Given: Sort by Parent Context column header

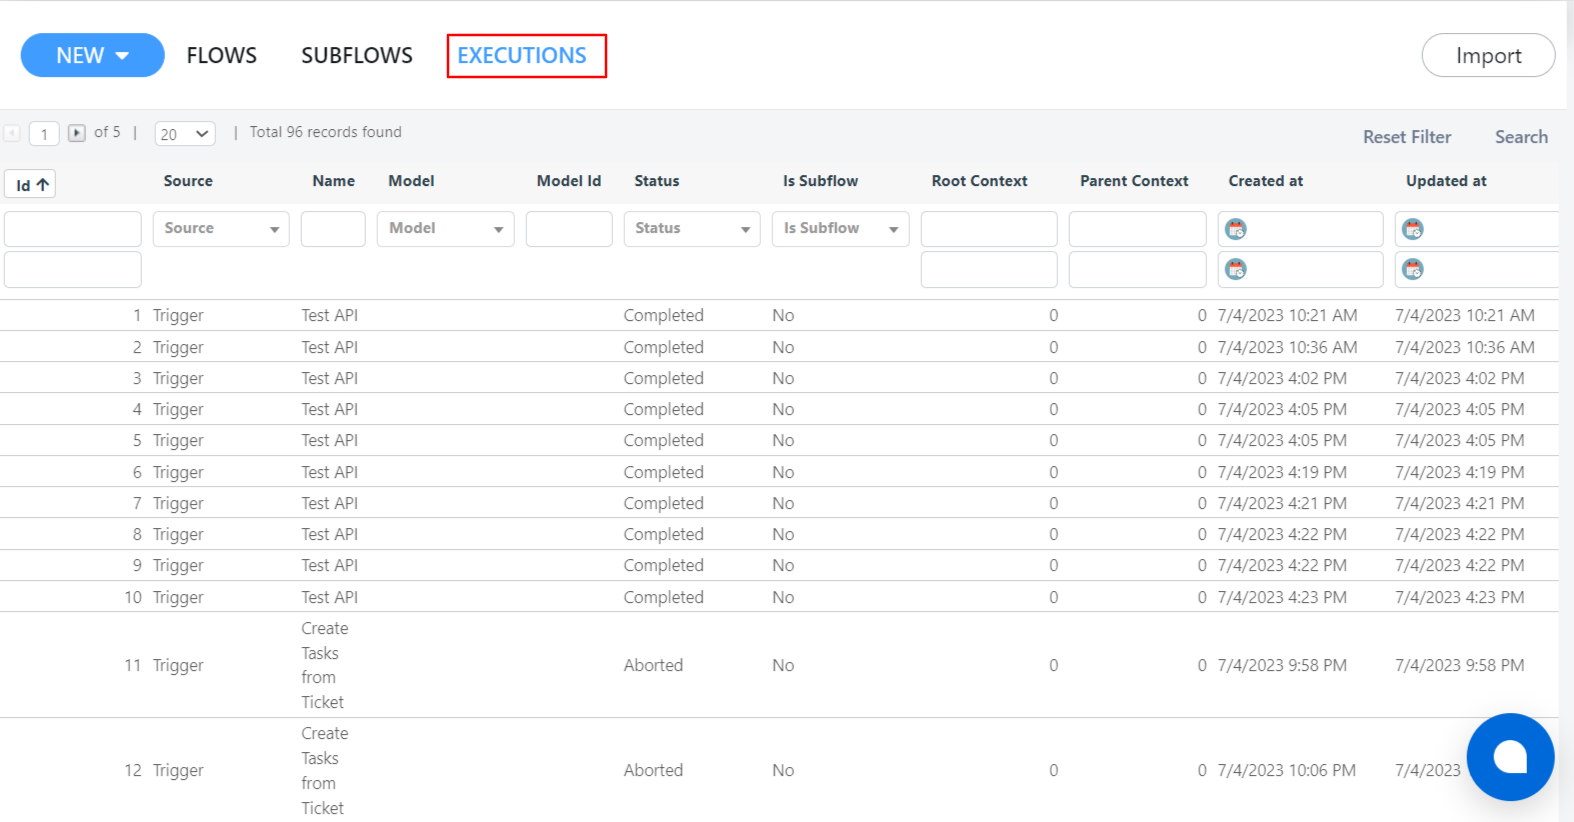Looking at the screenshot, I should pyautogui.click(x=1134, y=181).
